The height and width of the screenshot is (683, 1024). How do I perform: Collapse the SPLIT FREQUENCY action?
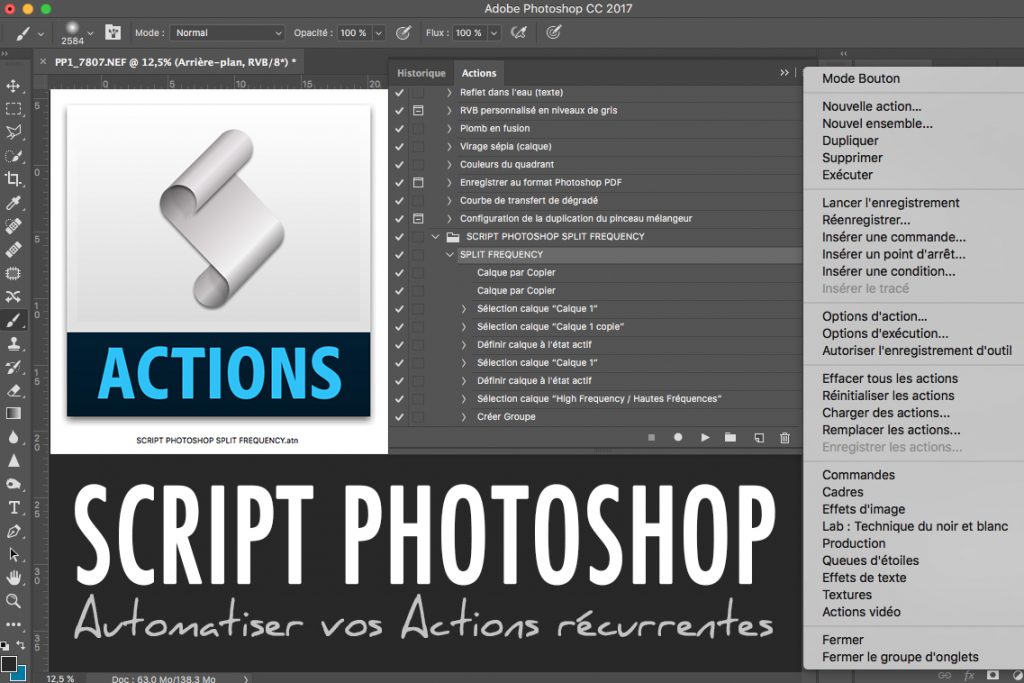coord(449,255)
